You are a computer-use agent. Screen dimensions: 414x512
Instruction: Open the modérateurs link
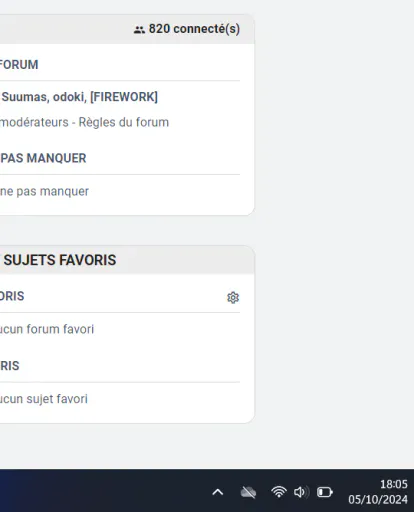coord(34,122)
